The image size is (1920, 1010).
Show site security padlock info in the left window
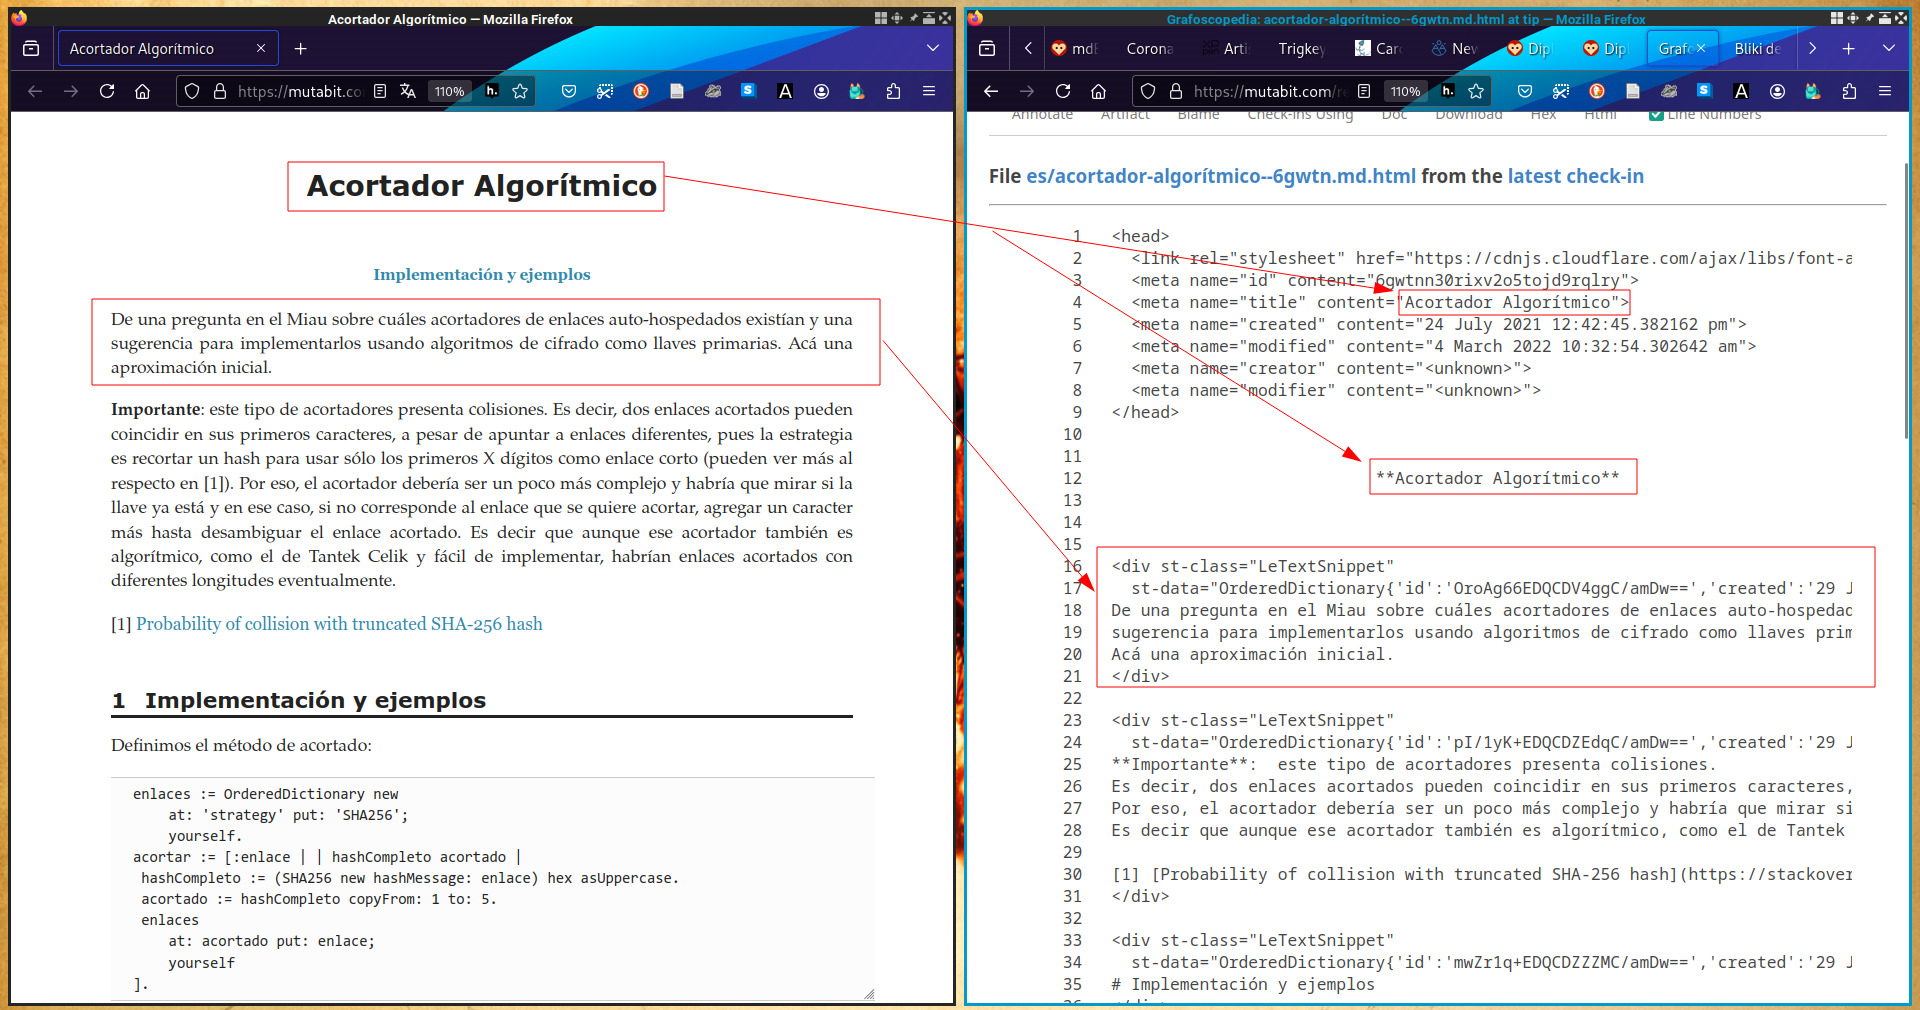click(x=220, y=91)
